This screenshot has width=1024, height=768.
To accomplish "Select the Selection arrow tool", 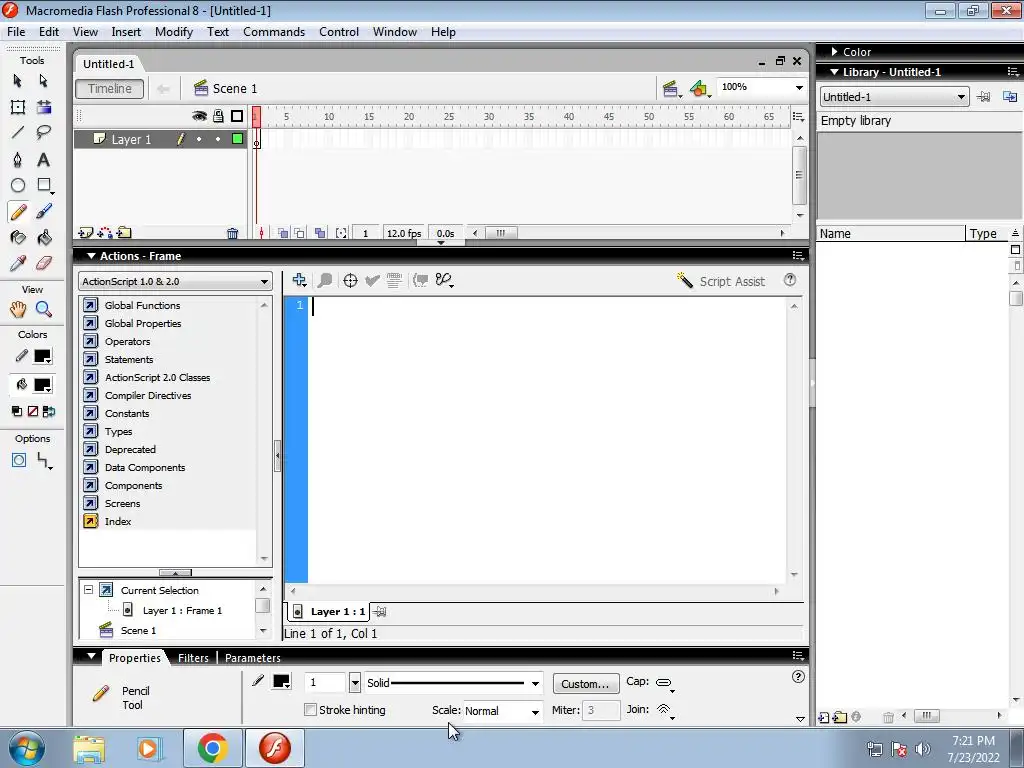I will tap(18, 80).
